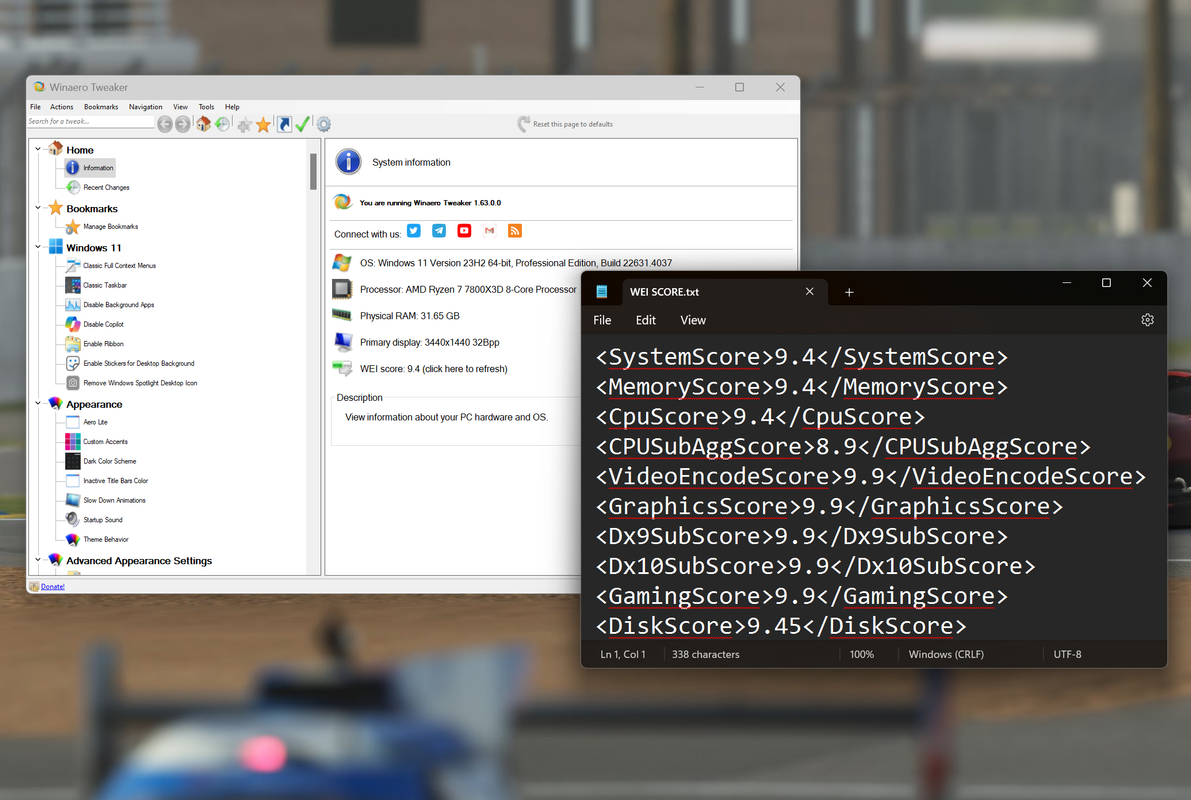Screen dimensions: 1191x800
Task: Open Winaero File menu
Action: tap(36, 107)
